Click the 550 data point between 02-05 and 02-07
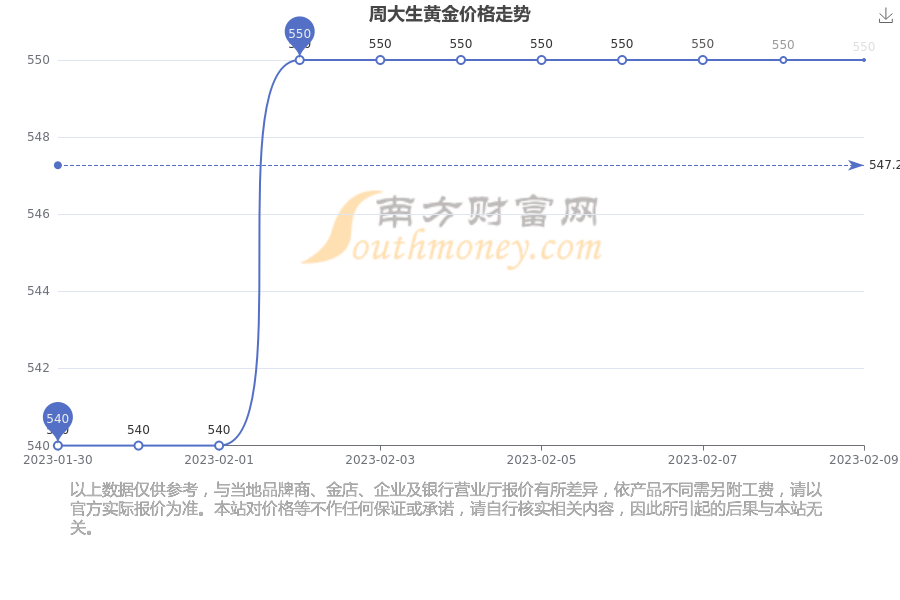 [x=622, y=60]
